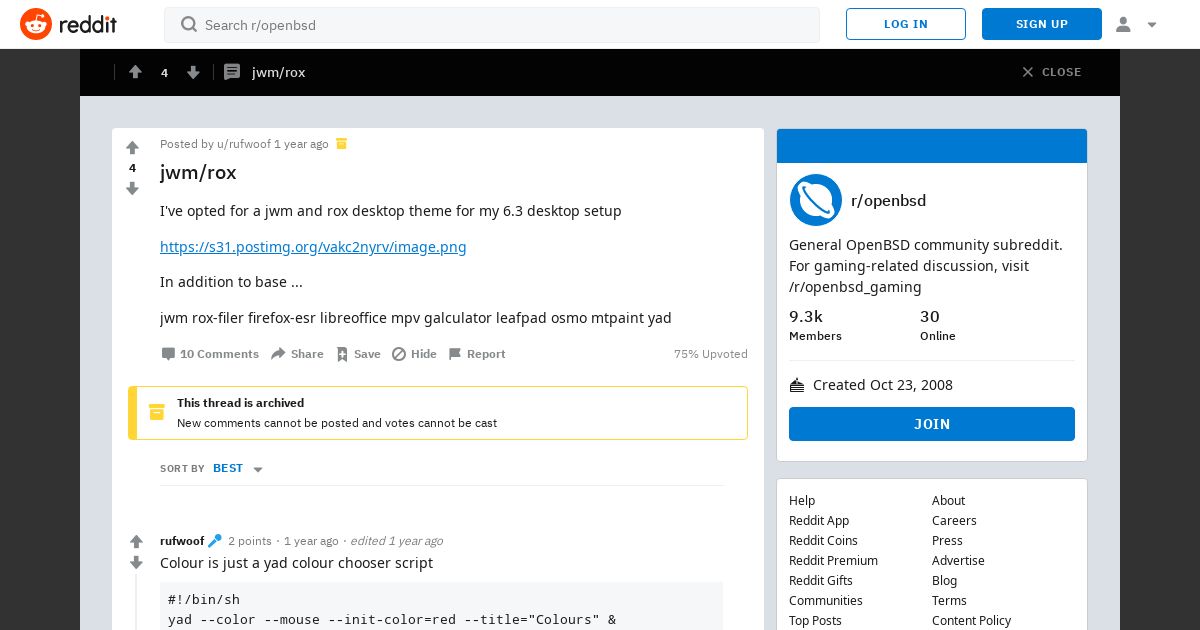Share the jwm/rox post
Image resolution: width=1200 pixels, height=630 pixels.
click(297, 354)
